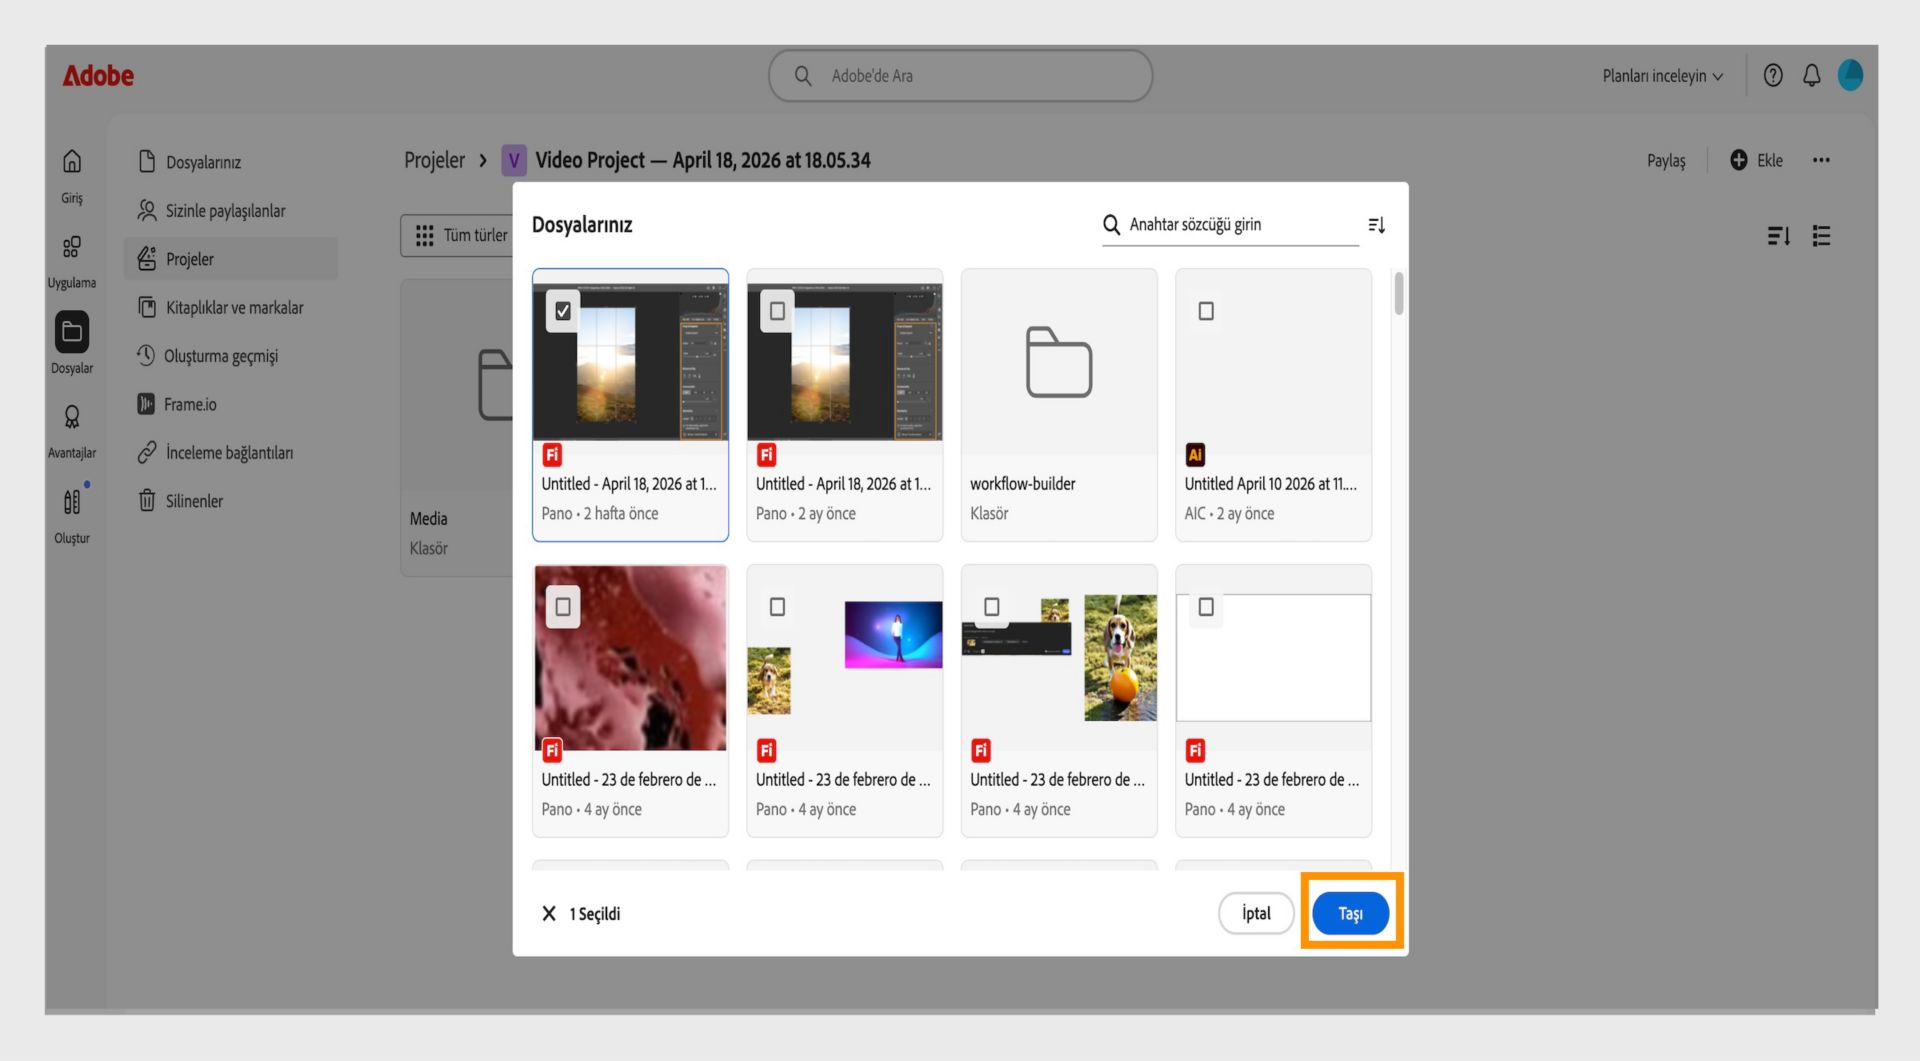This screenshot has height=1061, width=1920.
Task: Expand the Planları inceleyin dropdown
Action: pyautogui.click(x=1663, y=76)
